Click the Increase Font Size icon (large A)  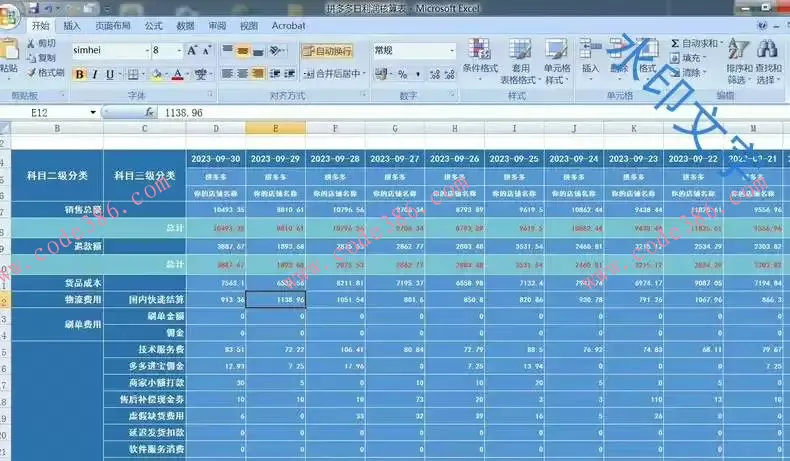[192, 50]
